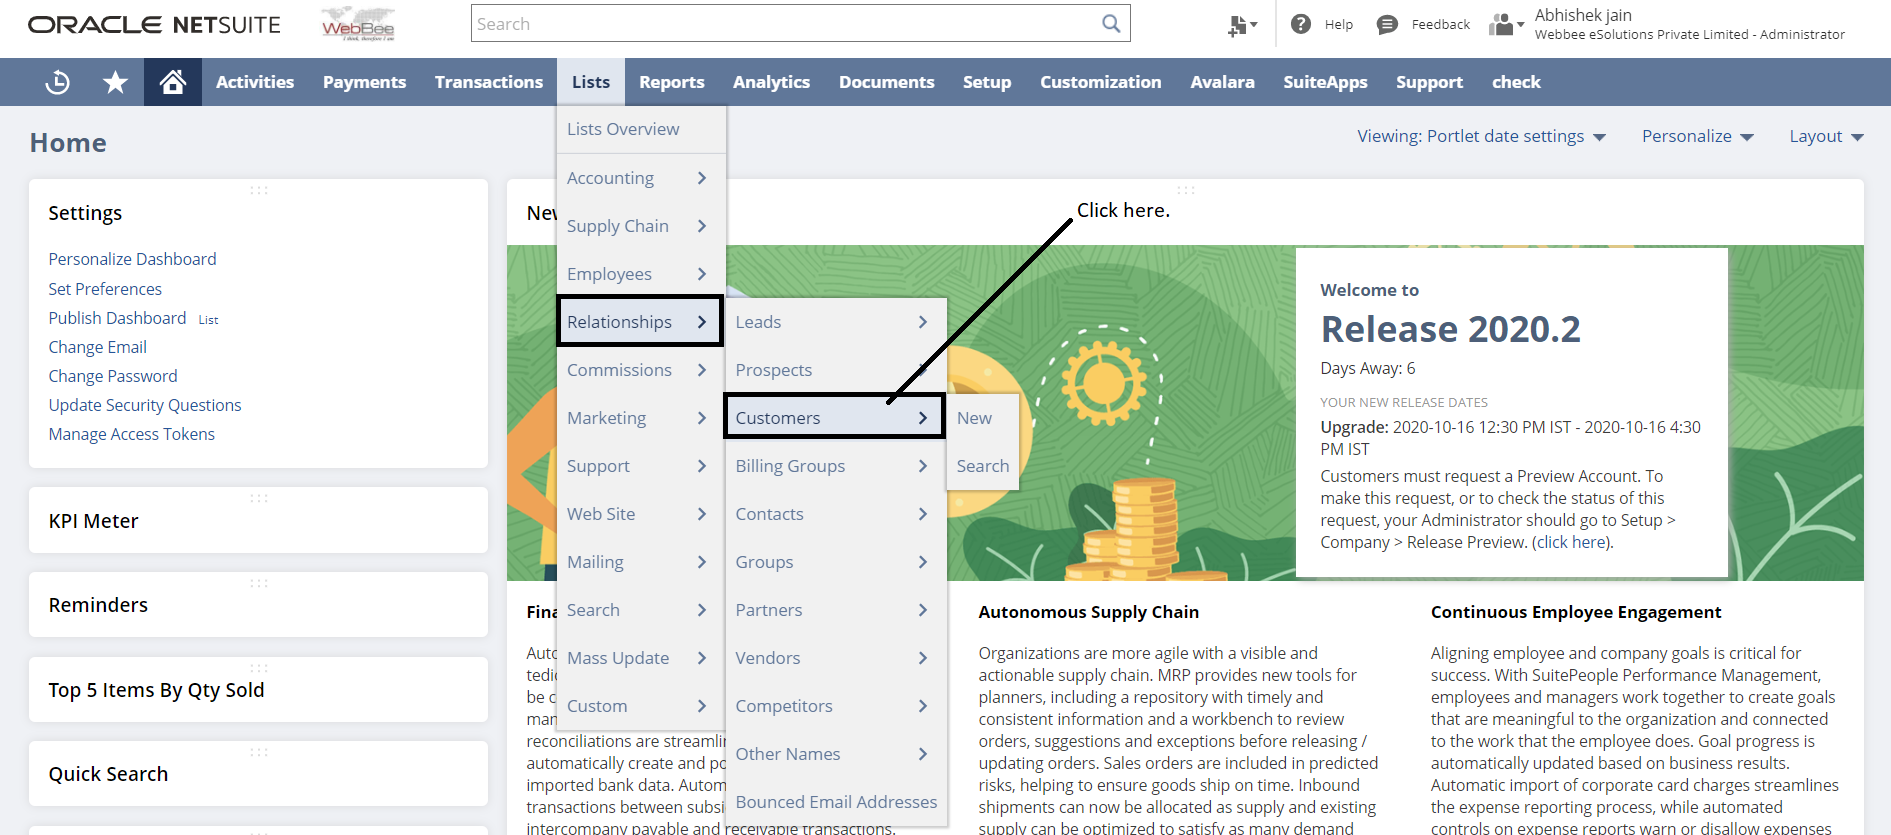Expand the Commissions submenu
This screenshot has height=835, width=1891.
pos(641,370)
